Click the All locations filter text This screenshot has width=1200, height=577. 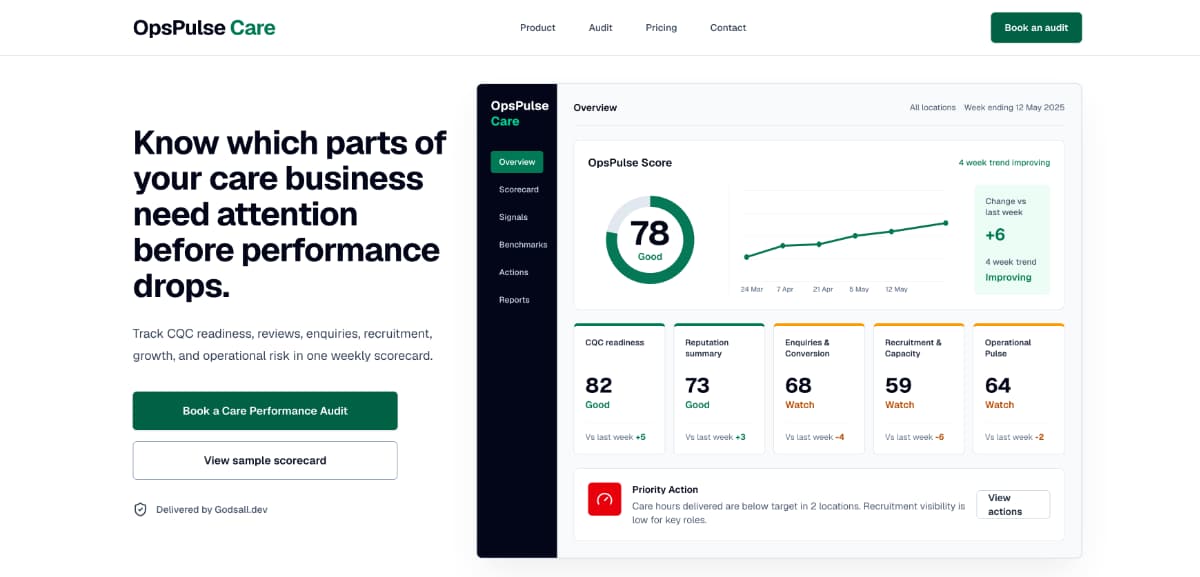[933, 107]
